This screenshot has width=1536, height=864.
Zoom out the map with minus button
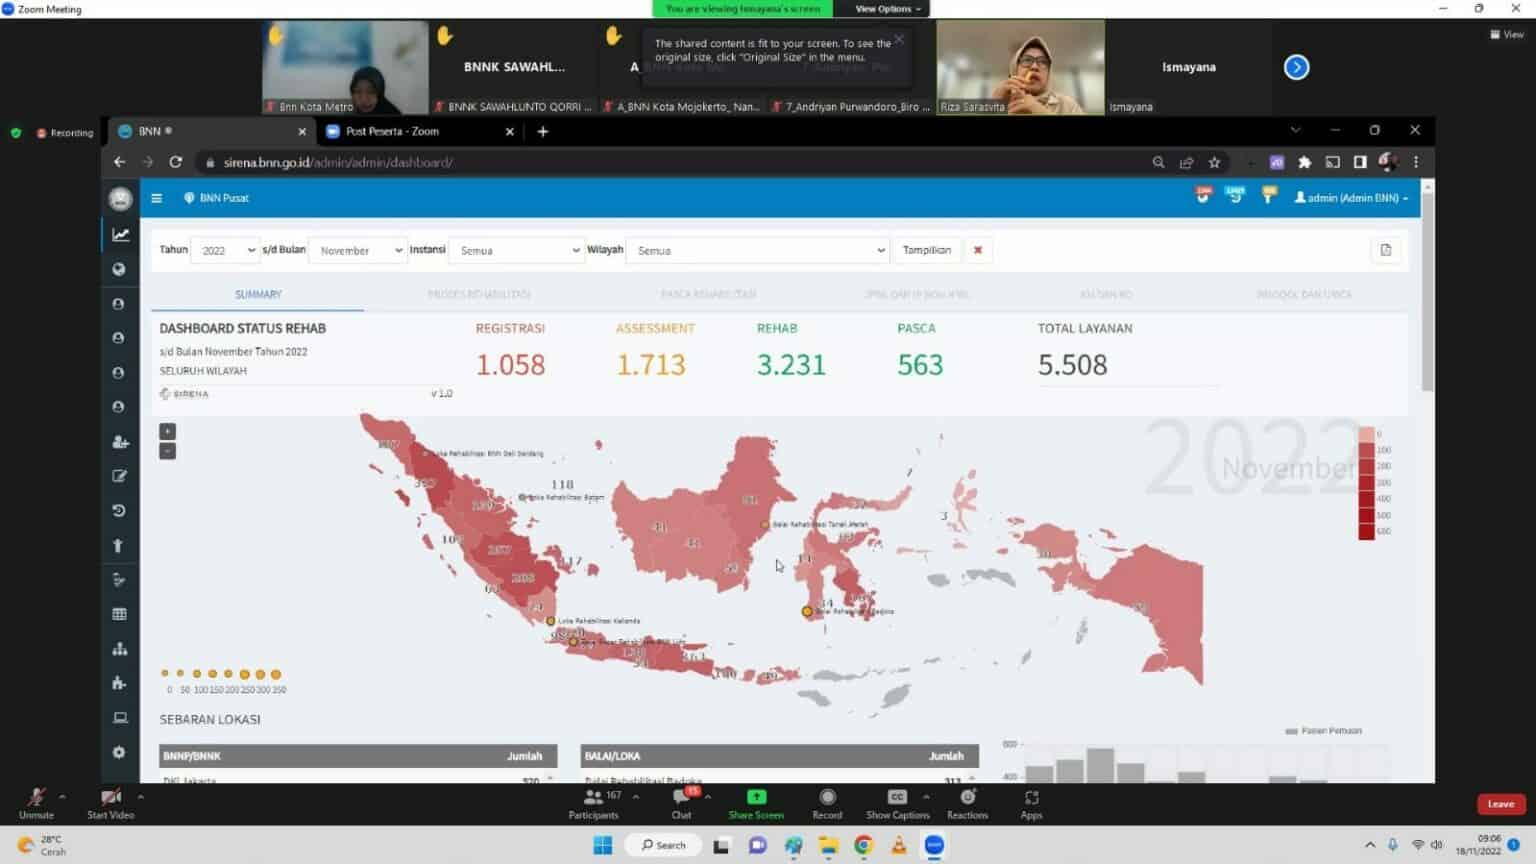[x=167, y=451]
